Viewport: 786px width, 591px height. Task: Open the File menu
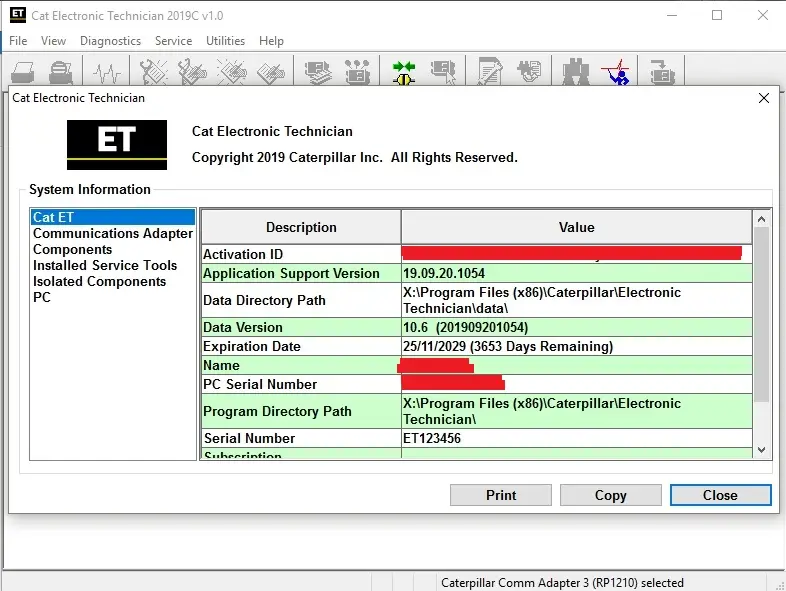(18, 41)
